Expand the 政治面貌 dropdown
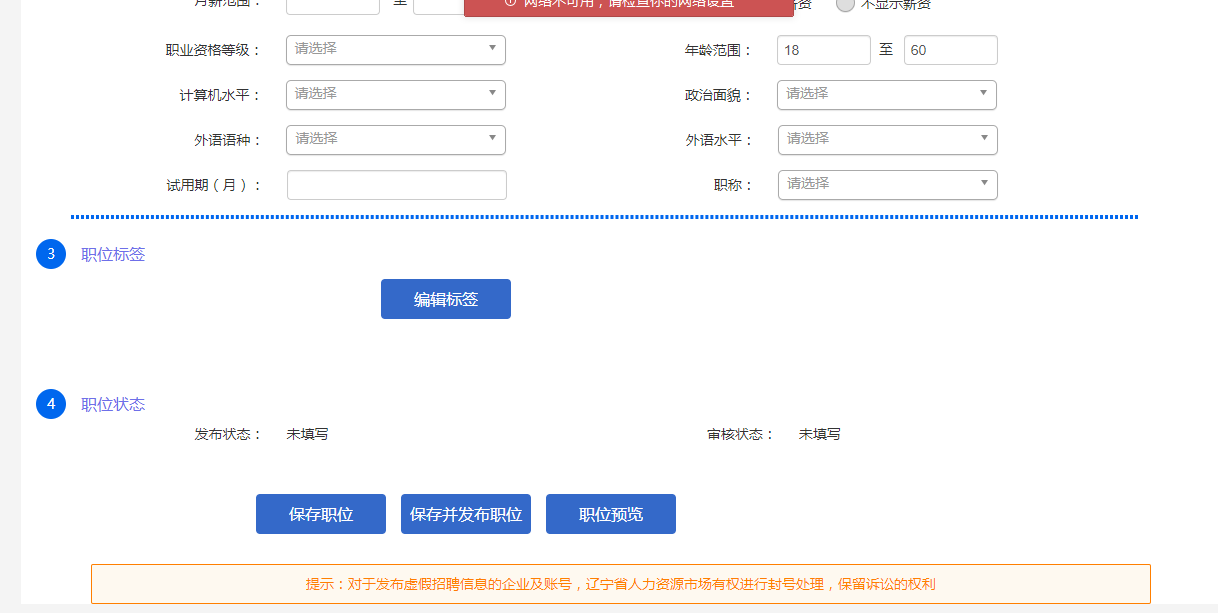The width and height of the screenshot is (1218, 613). coord(886,95)
